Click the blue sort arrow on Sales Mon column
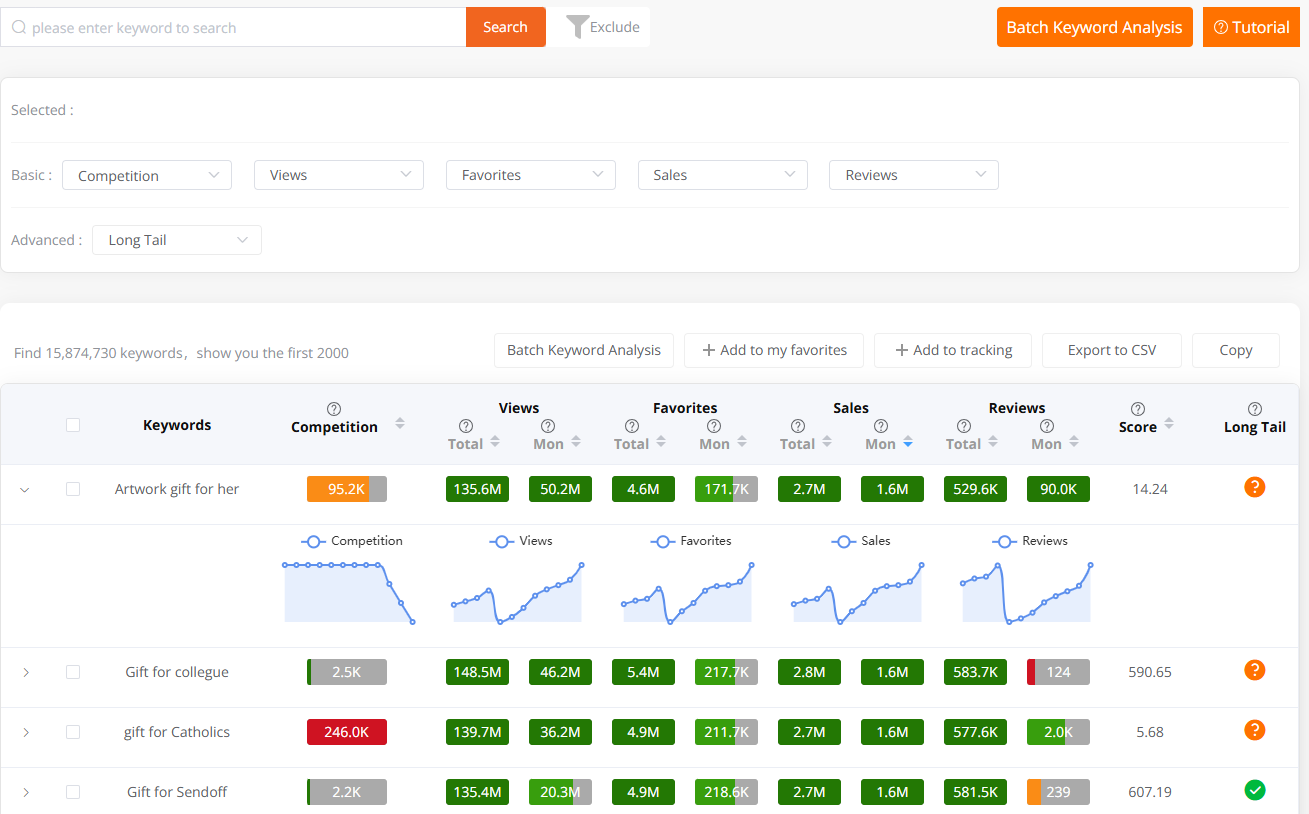This screenshot has width=1309, height=814. click(907, 442)
